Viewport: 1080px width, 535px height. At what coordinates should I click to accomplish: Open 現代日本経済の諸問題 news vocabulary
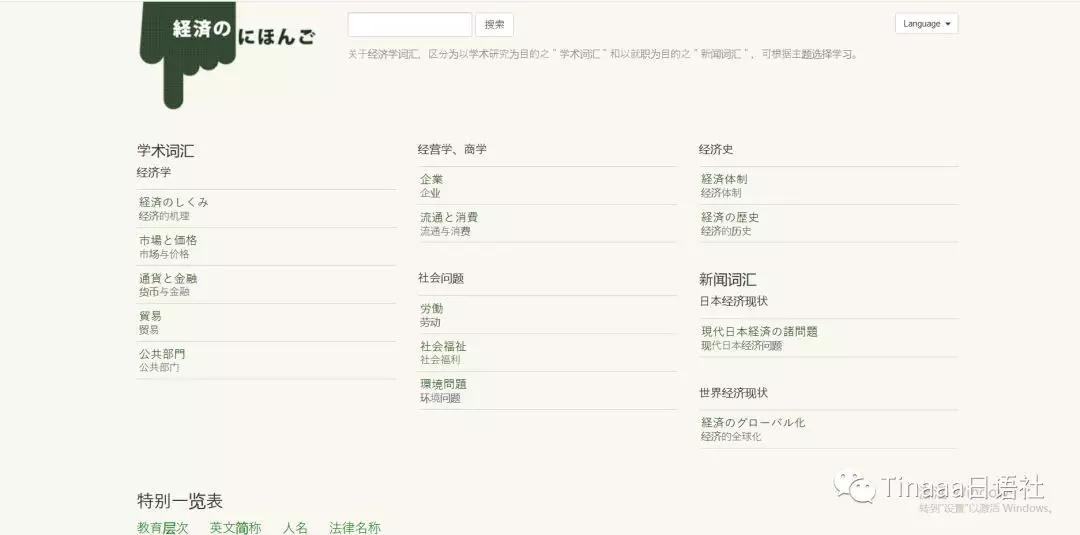(759, 331)
